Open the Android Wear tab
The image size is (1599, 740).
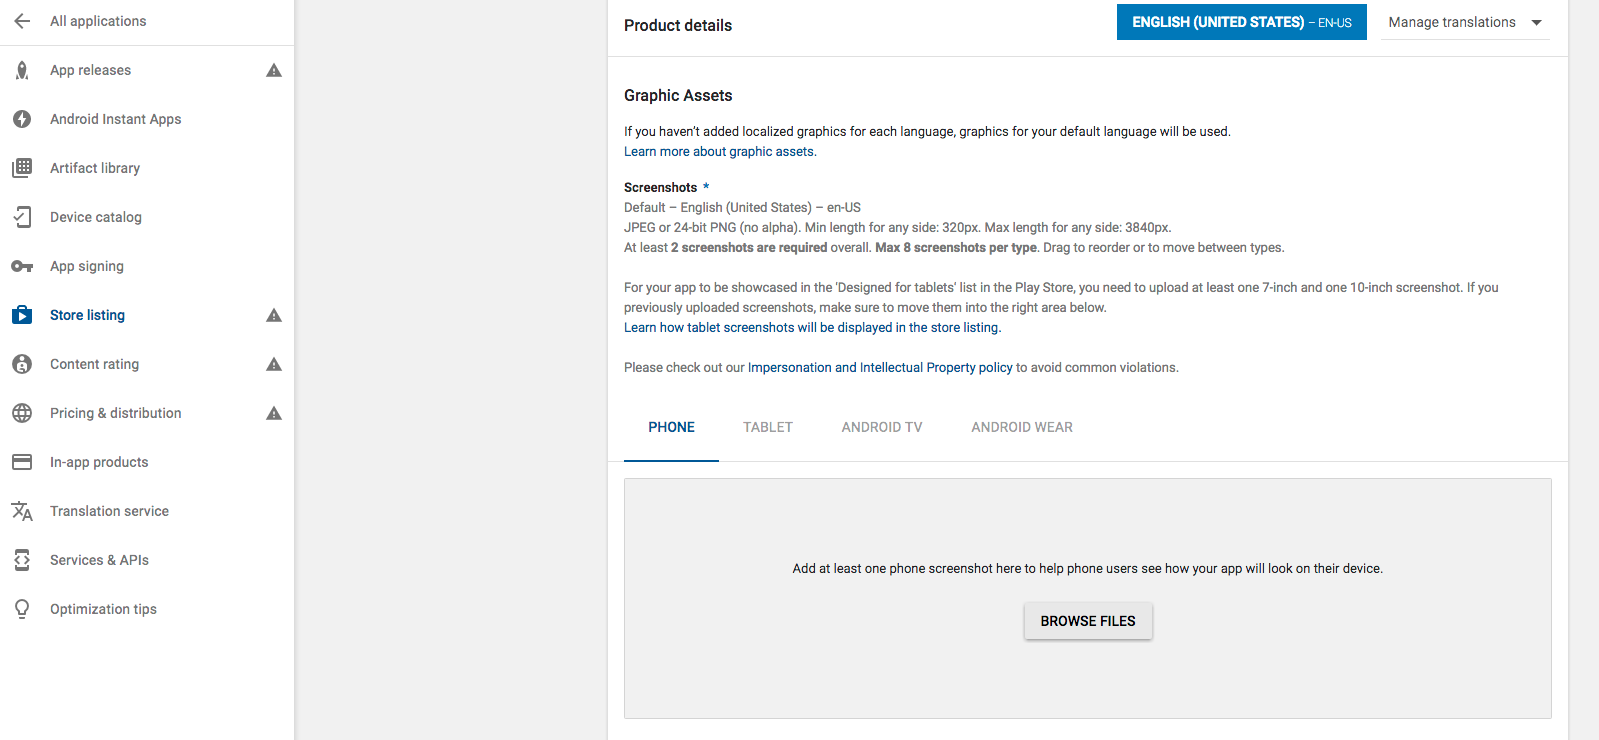tap(1022, 427)
